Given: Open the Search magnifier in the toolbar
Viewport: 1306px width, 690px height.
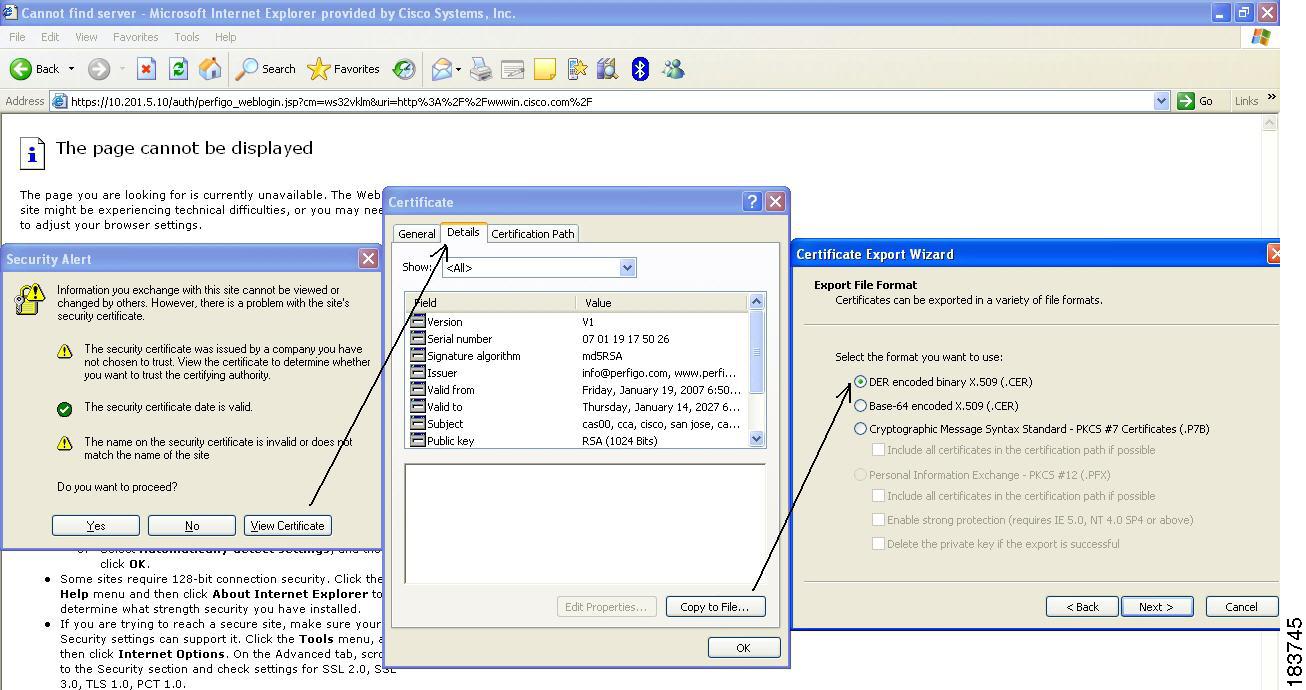Looking at the screenshot, I should [246, 69].
